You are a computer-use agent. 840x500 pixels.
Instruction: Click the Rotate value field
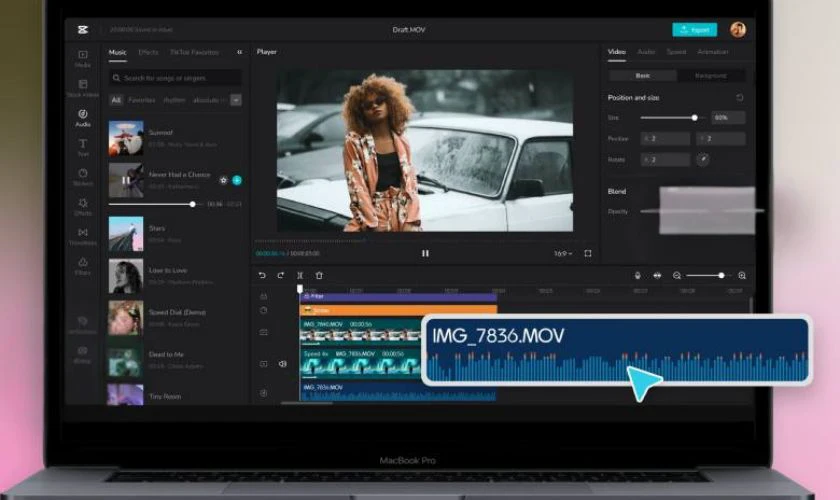click(x=665, y=160)
